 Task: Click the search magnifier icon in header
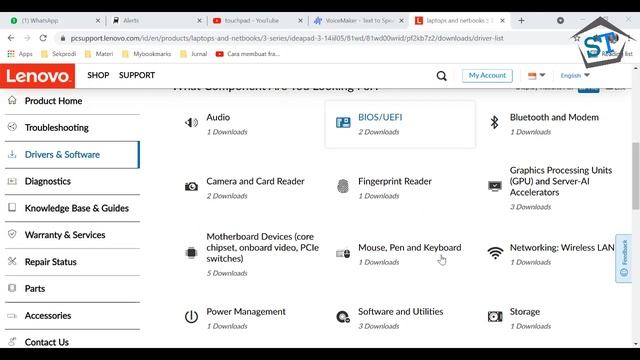tap(441, 76)
